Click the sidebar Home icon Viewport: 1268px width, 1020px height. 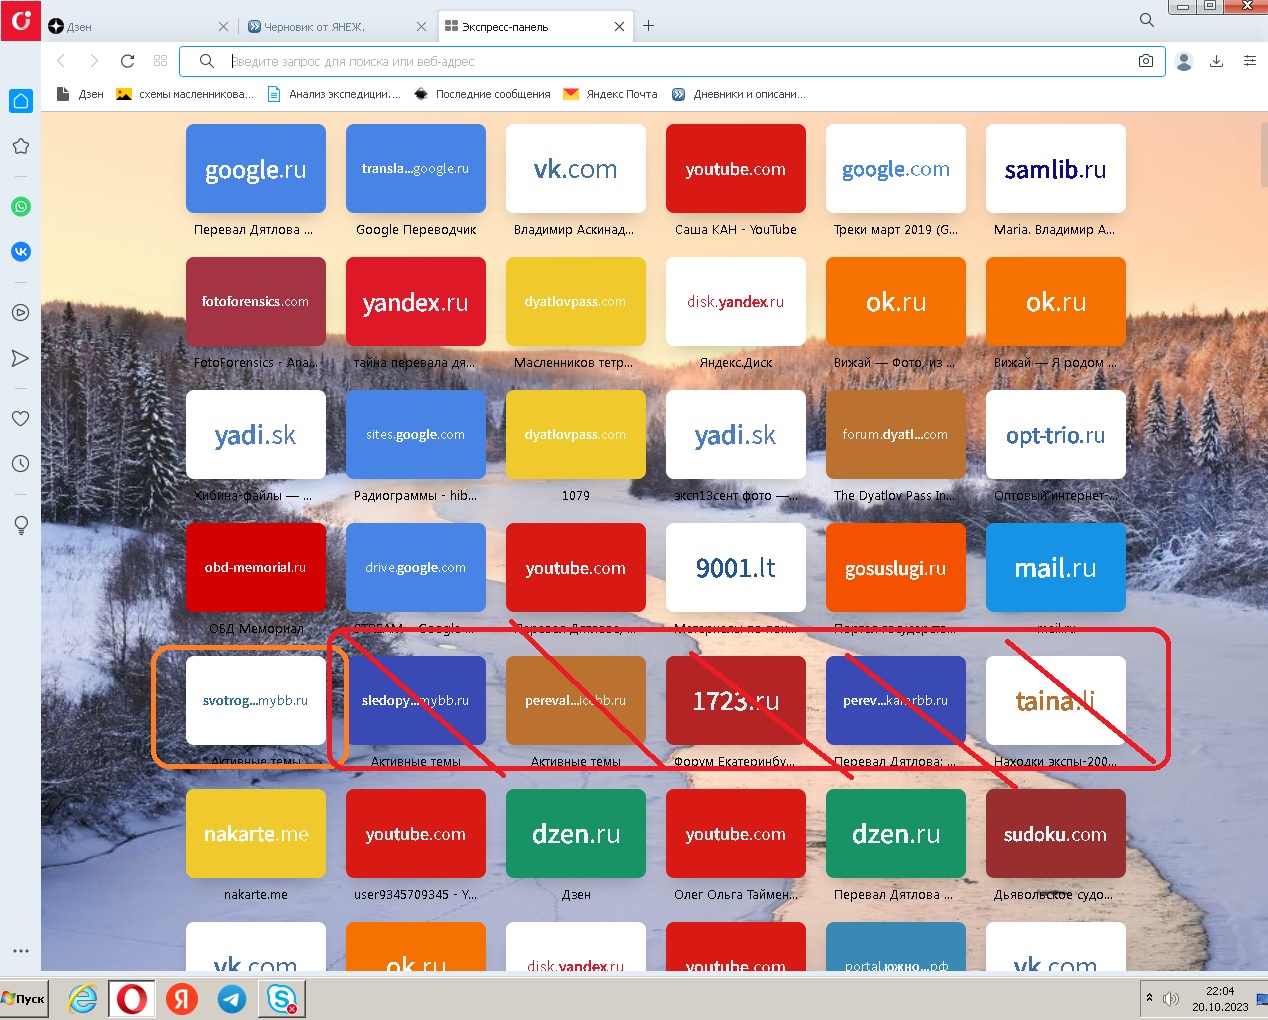coord(20,101)
